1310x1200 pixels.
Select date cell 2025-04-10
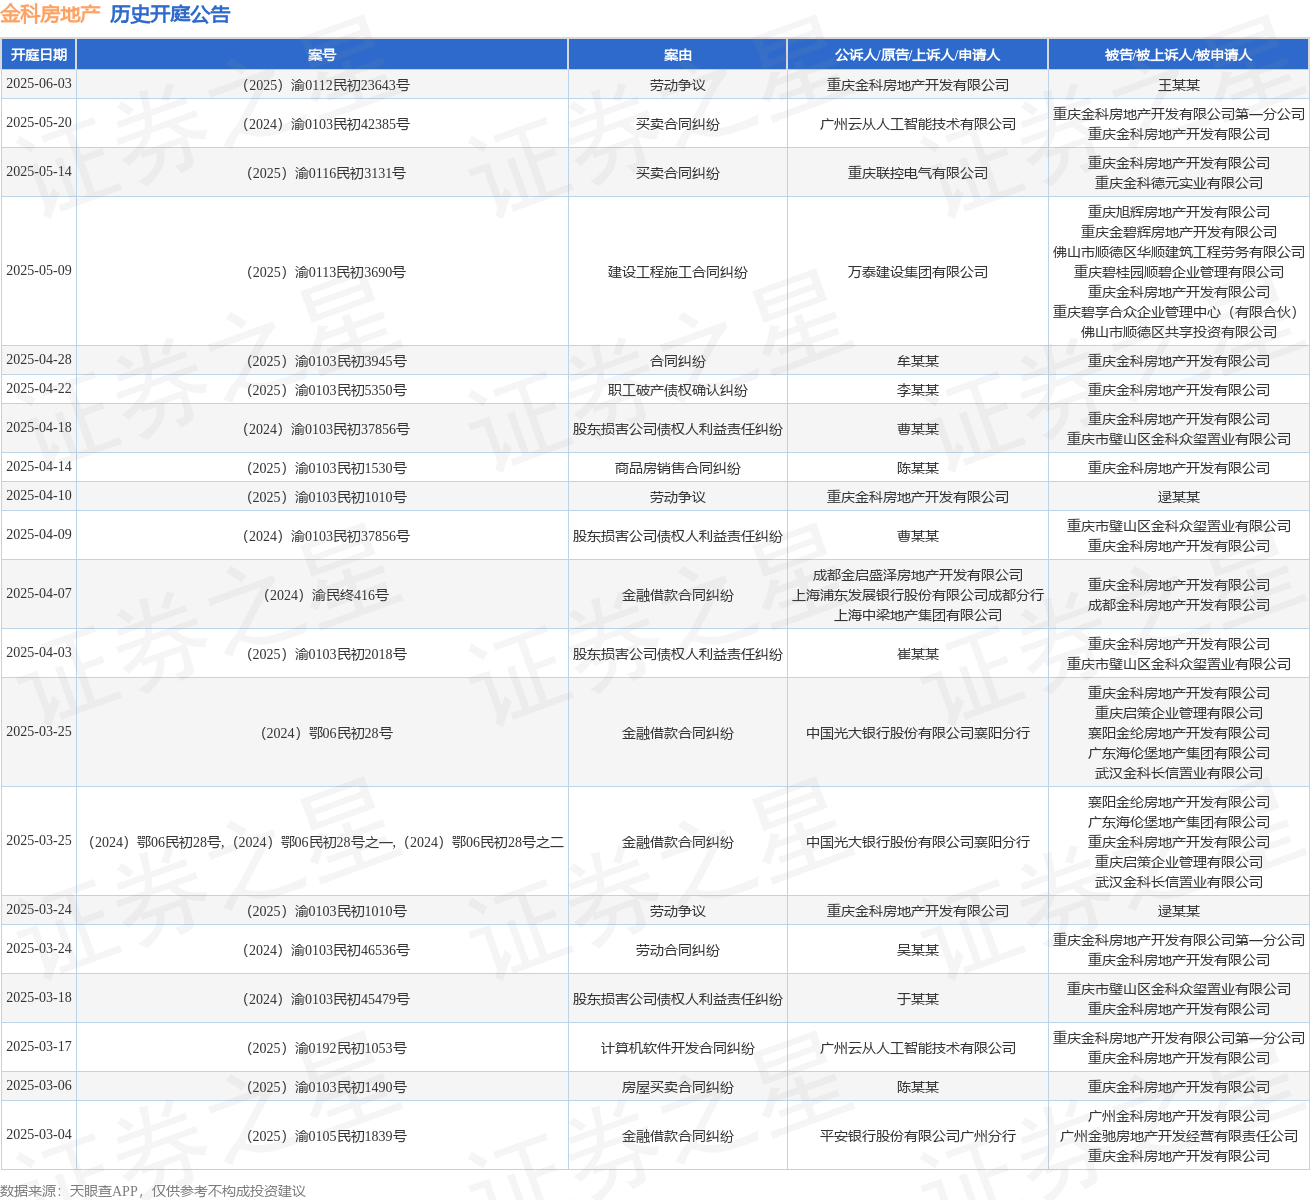point(39,496)
